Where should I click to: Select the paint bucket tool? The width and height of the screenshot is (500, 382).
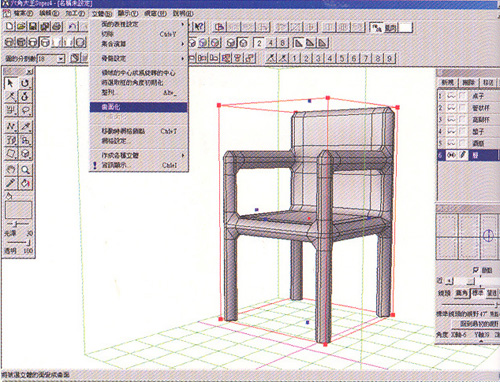coord(25,183)
